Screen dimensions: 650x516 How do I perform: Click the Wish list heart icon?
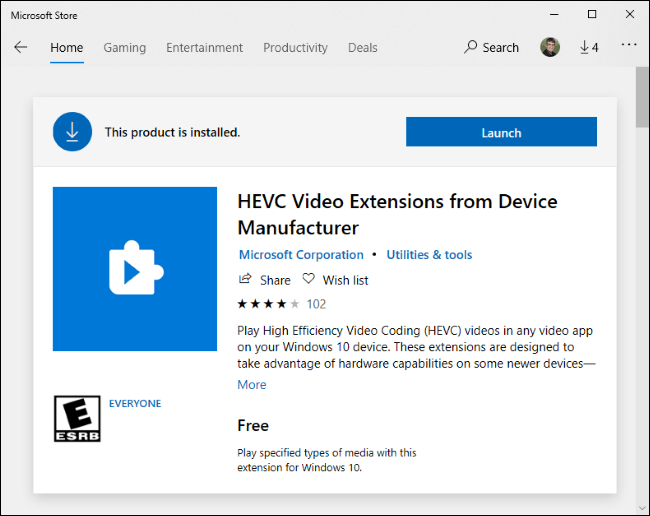309,279
